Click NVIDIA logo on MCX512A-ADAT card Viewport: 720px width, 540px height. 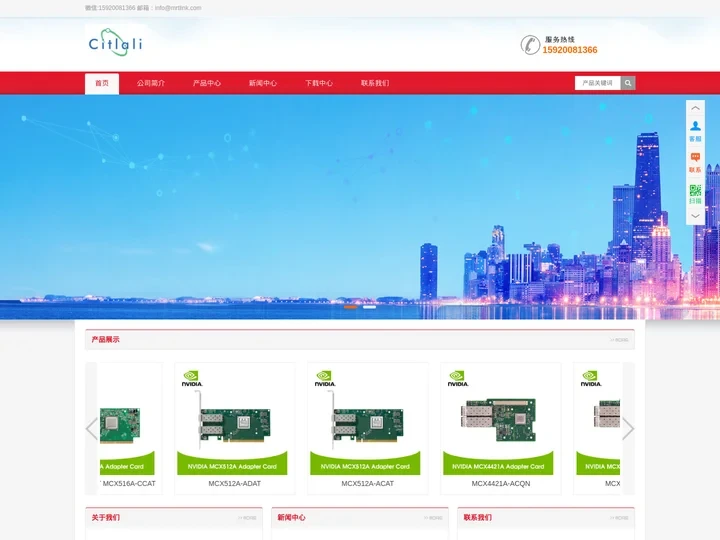191,378
